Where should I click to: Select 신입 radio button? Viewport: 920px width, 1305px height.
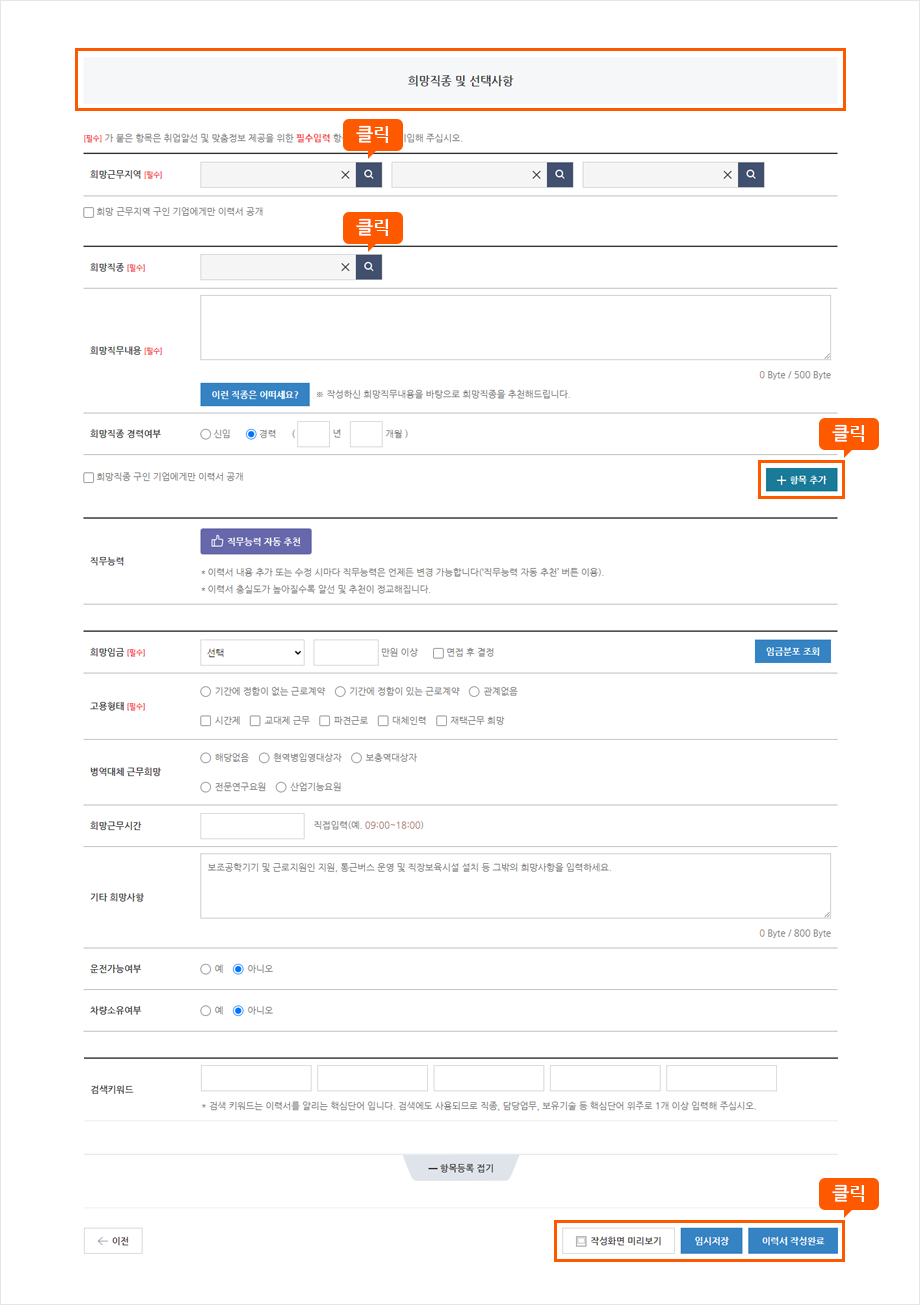tap(206, 434)
